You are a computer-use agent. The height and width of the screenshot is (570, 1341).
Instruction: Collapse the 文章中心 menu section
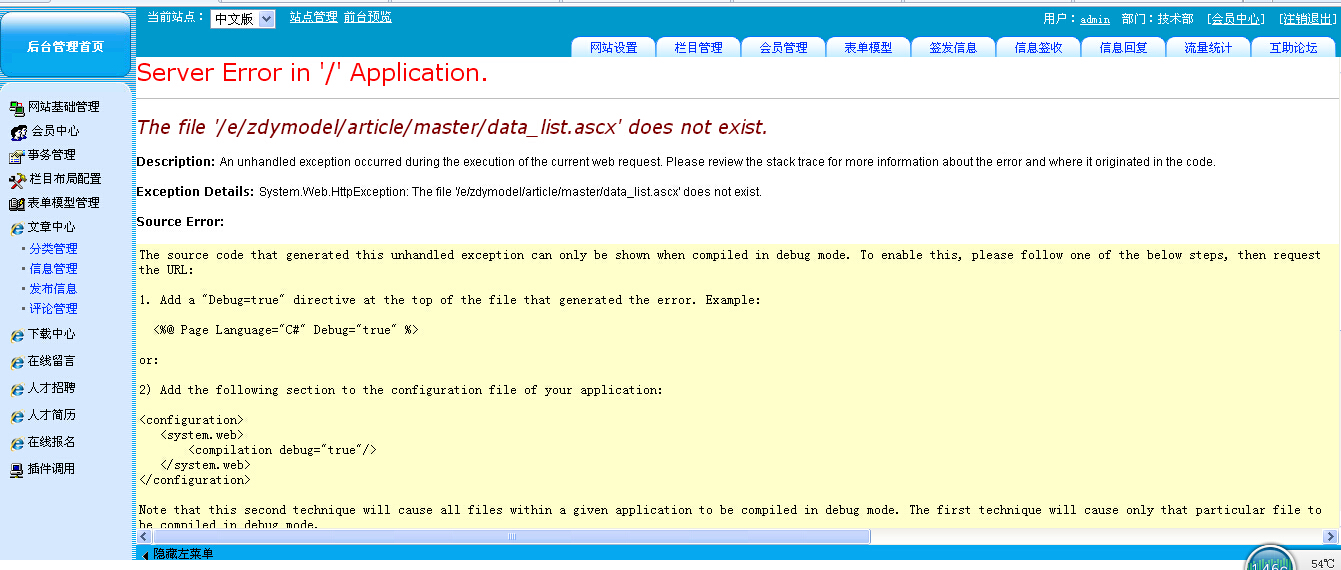pos(51,227)
